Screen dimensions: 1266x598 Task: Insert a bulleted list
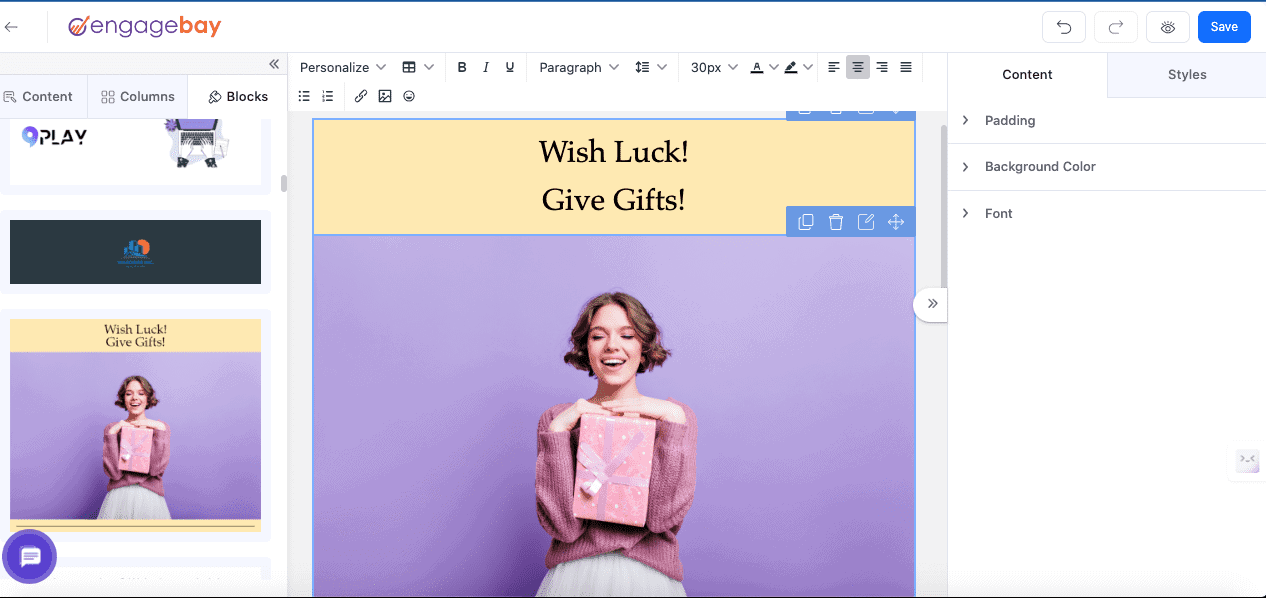pos(305,97)
